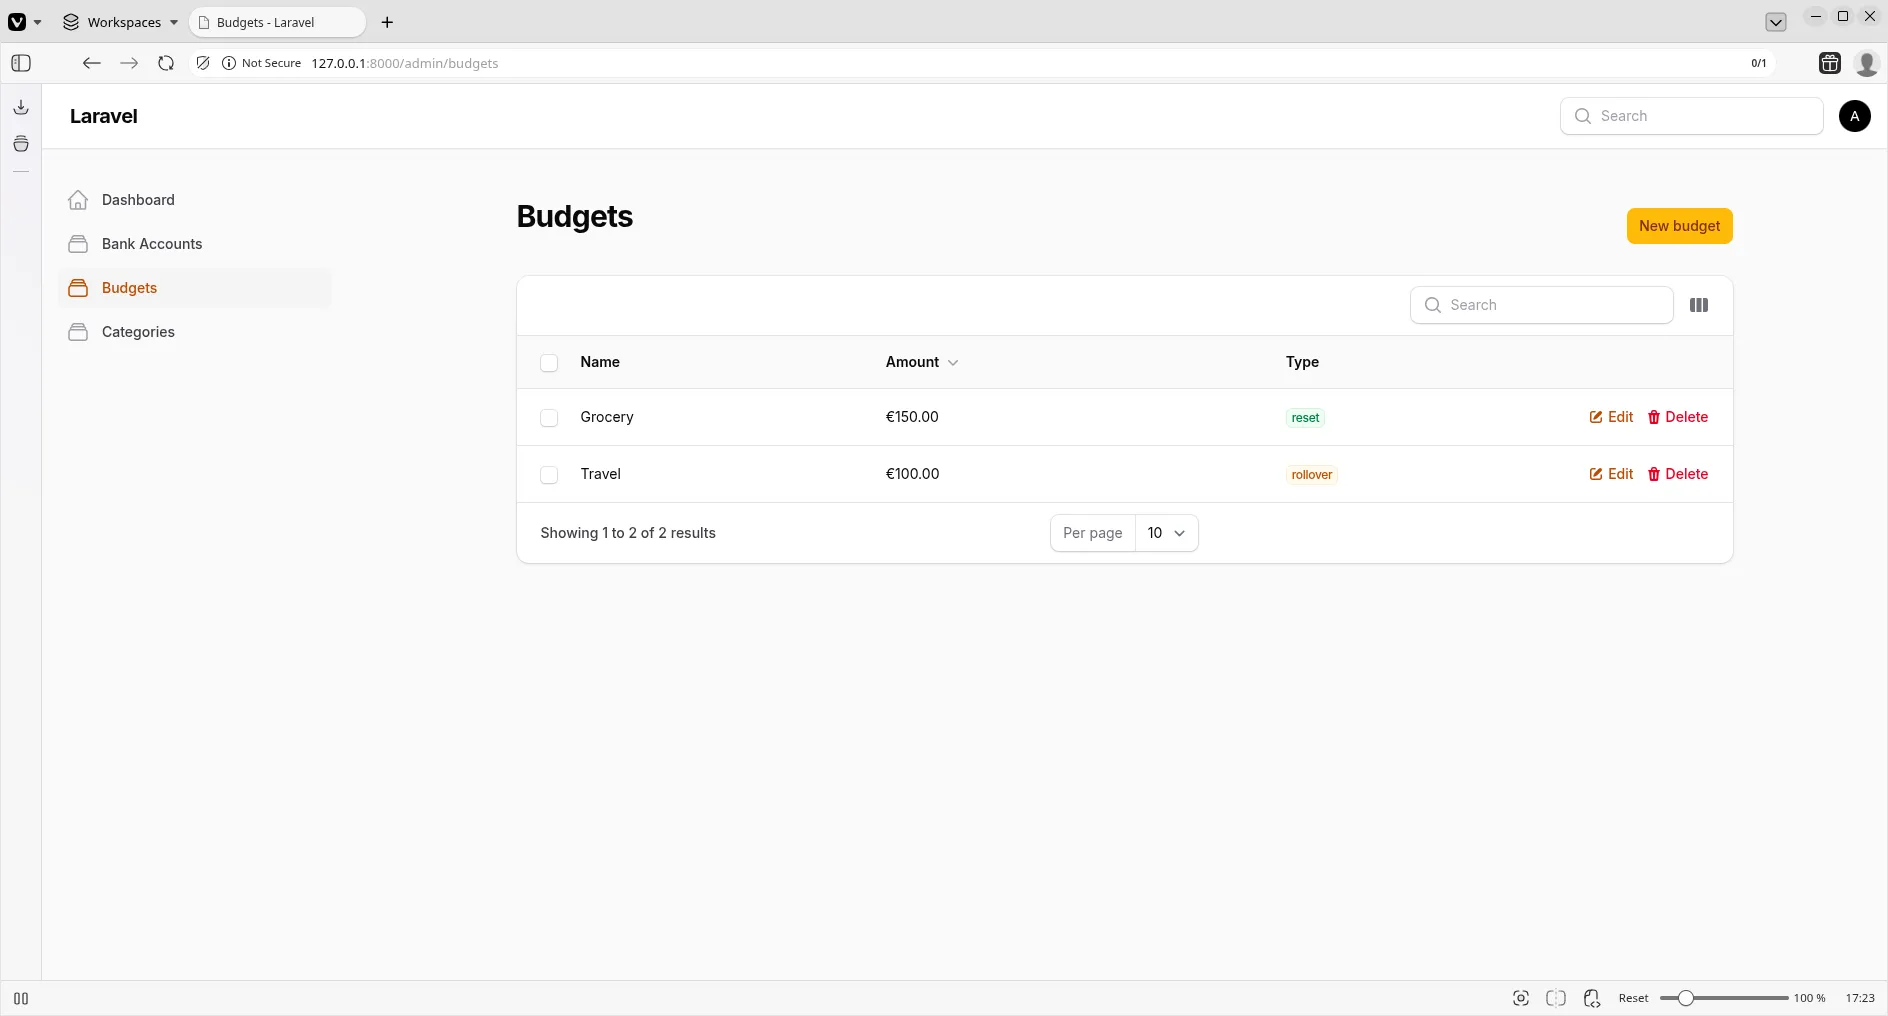
Task: Open Categories in the sidebar
Action: 136,332
